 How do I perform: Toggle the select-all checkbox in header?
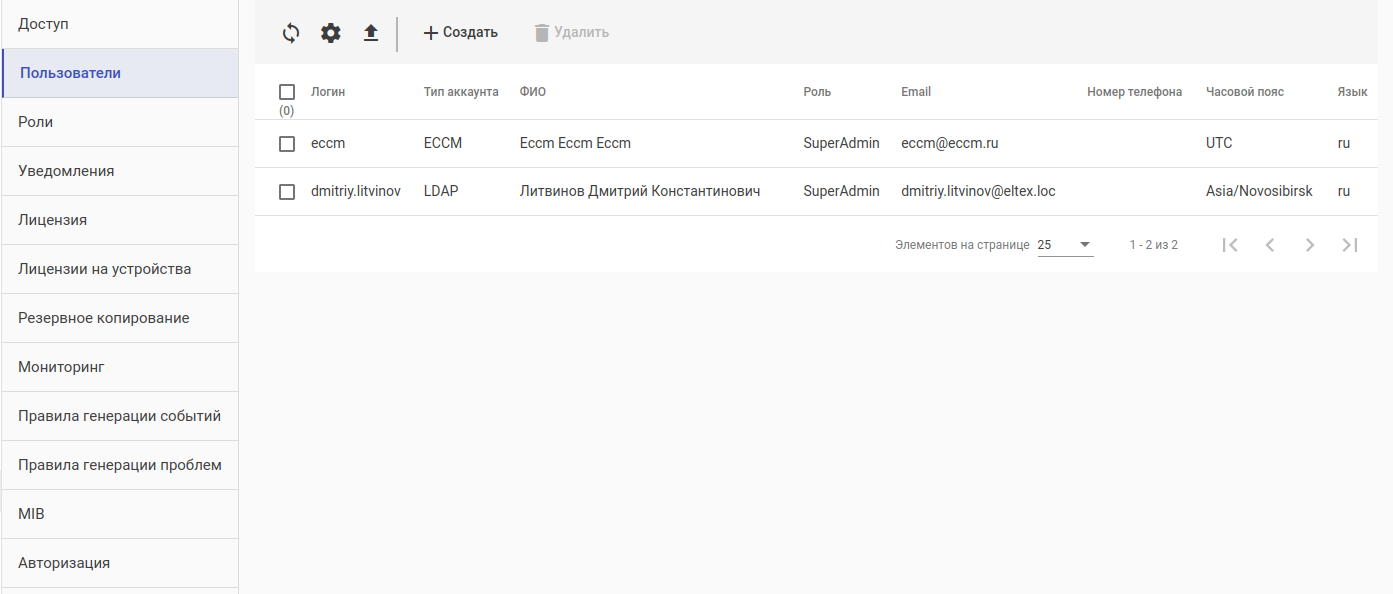[x=287, y=92]
